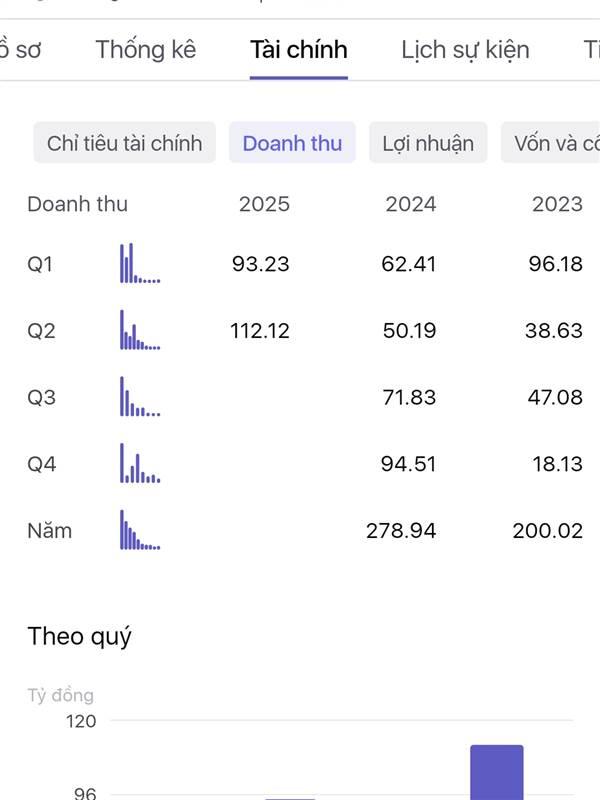Select the Doanh thu filter chip

292,142
